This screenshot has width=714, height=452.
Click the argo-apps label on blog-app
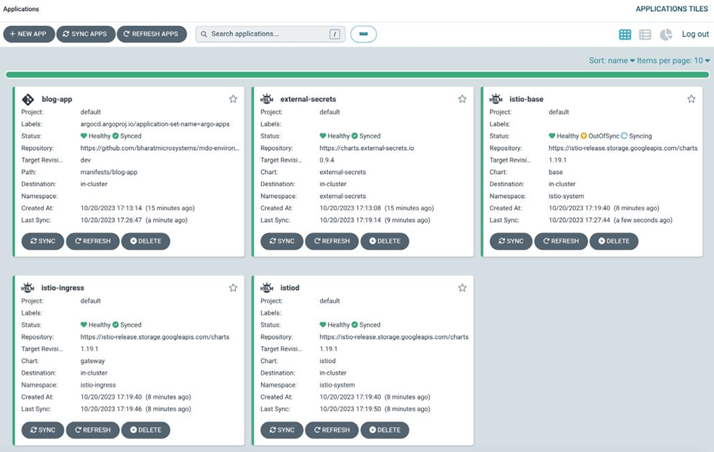pos(155,124)
